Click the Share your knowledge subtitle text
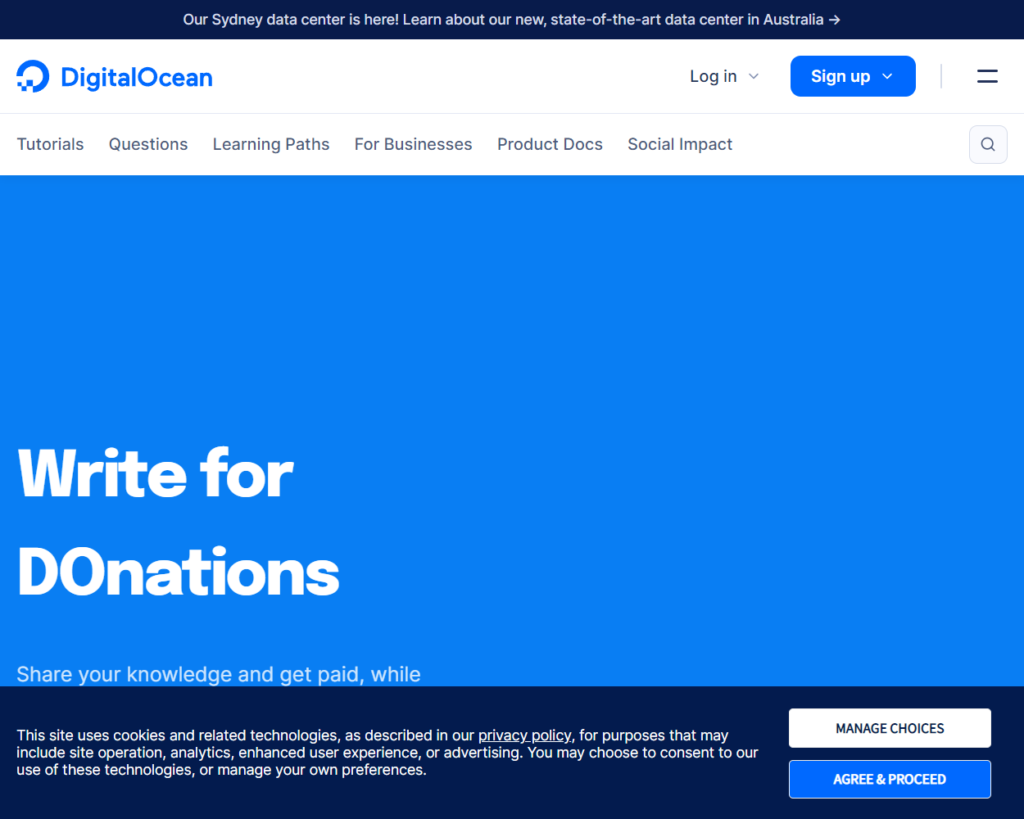This screenshot has width=1024, height=819. (218, 674)
